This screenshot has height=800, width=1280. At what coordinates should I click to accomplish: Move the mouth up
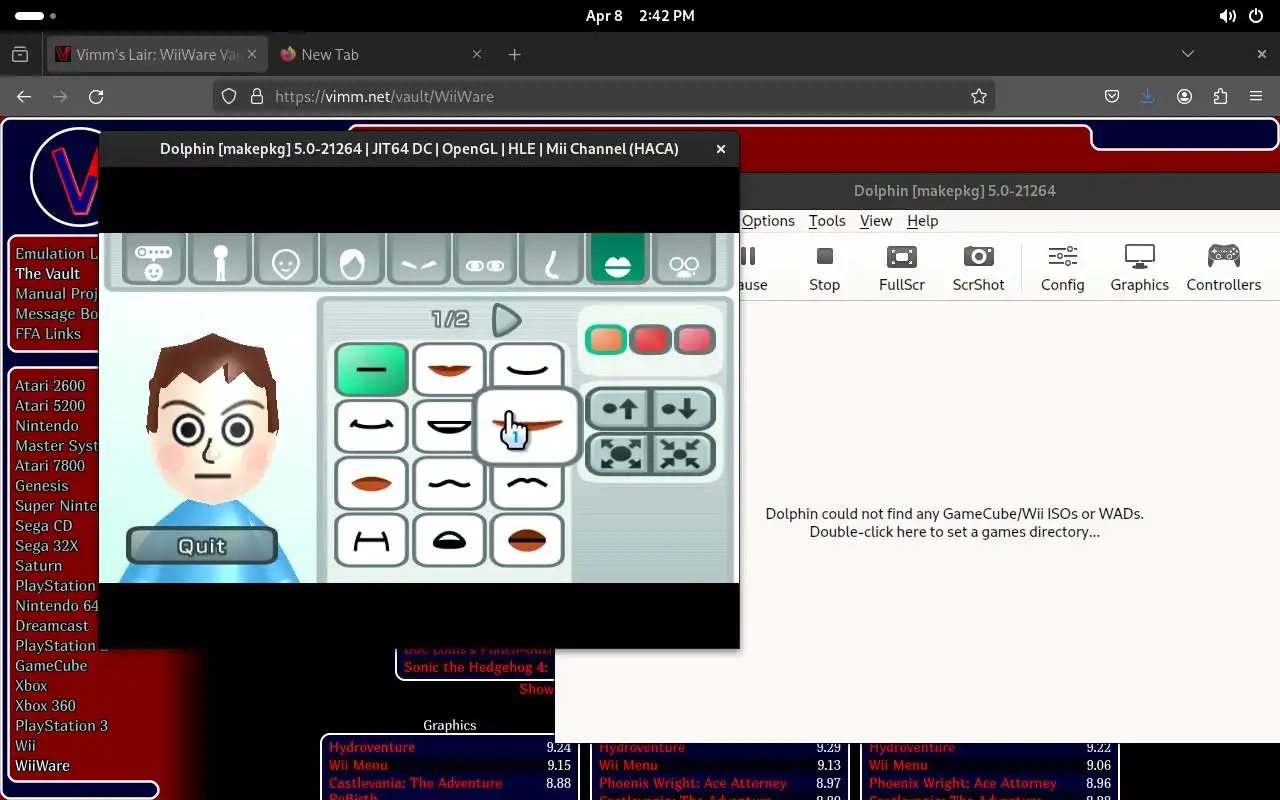(619, 409)
